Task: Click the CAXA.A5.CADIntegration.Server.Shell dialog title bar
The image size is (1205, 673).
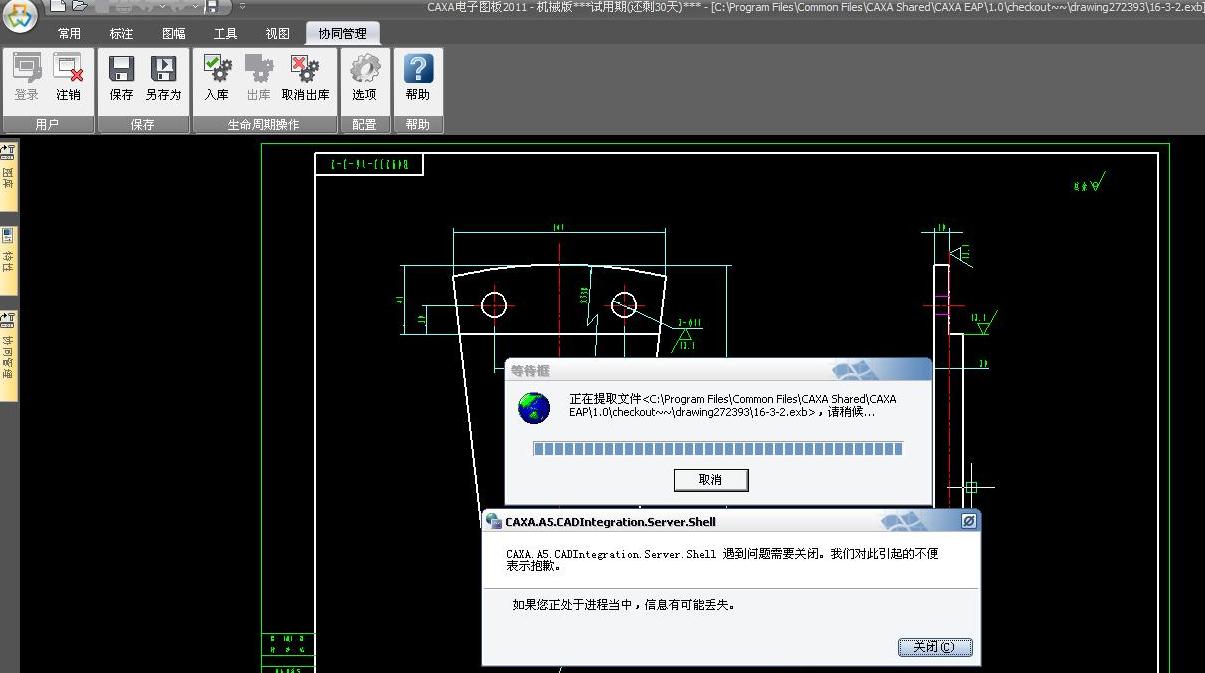Action: coord(731,521)
